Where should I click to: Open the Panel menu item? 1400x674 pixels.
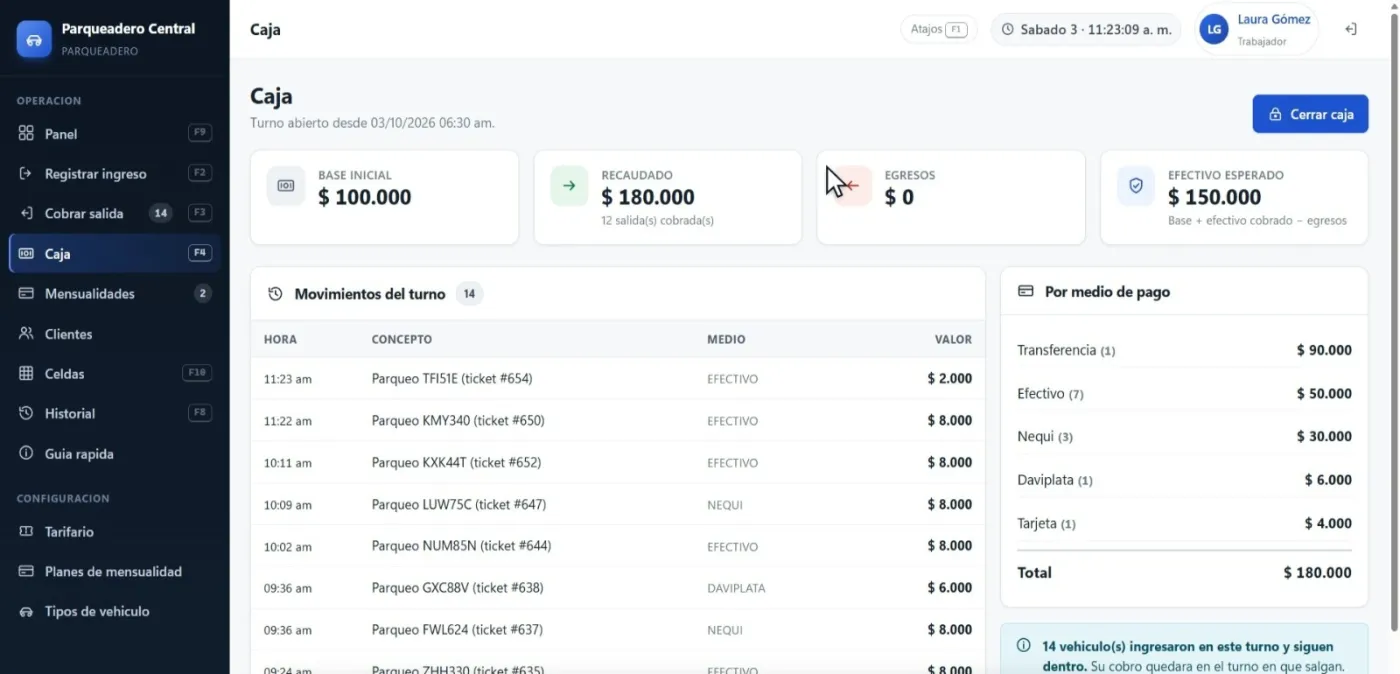pyautogui.click(x=114, y=134)
